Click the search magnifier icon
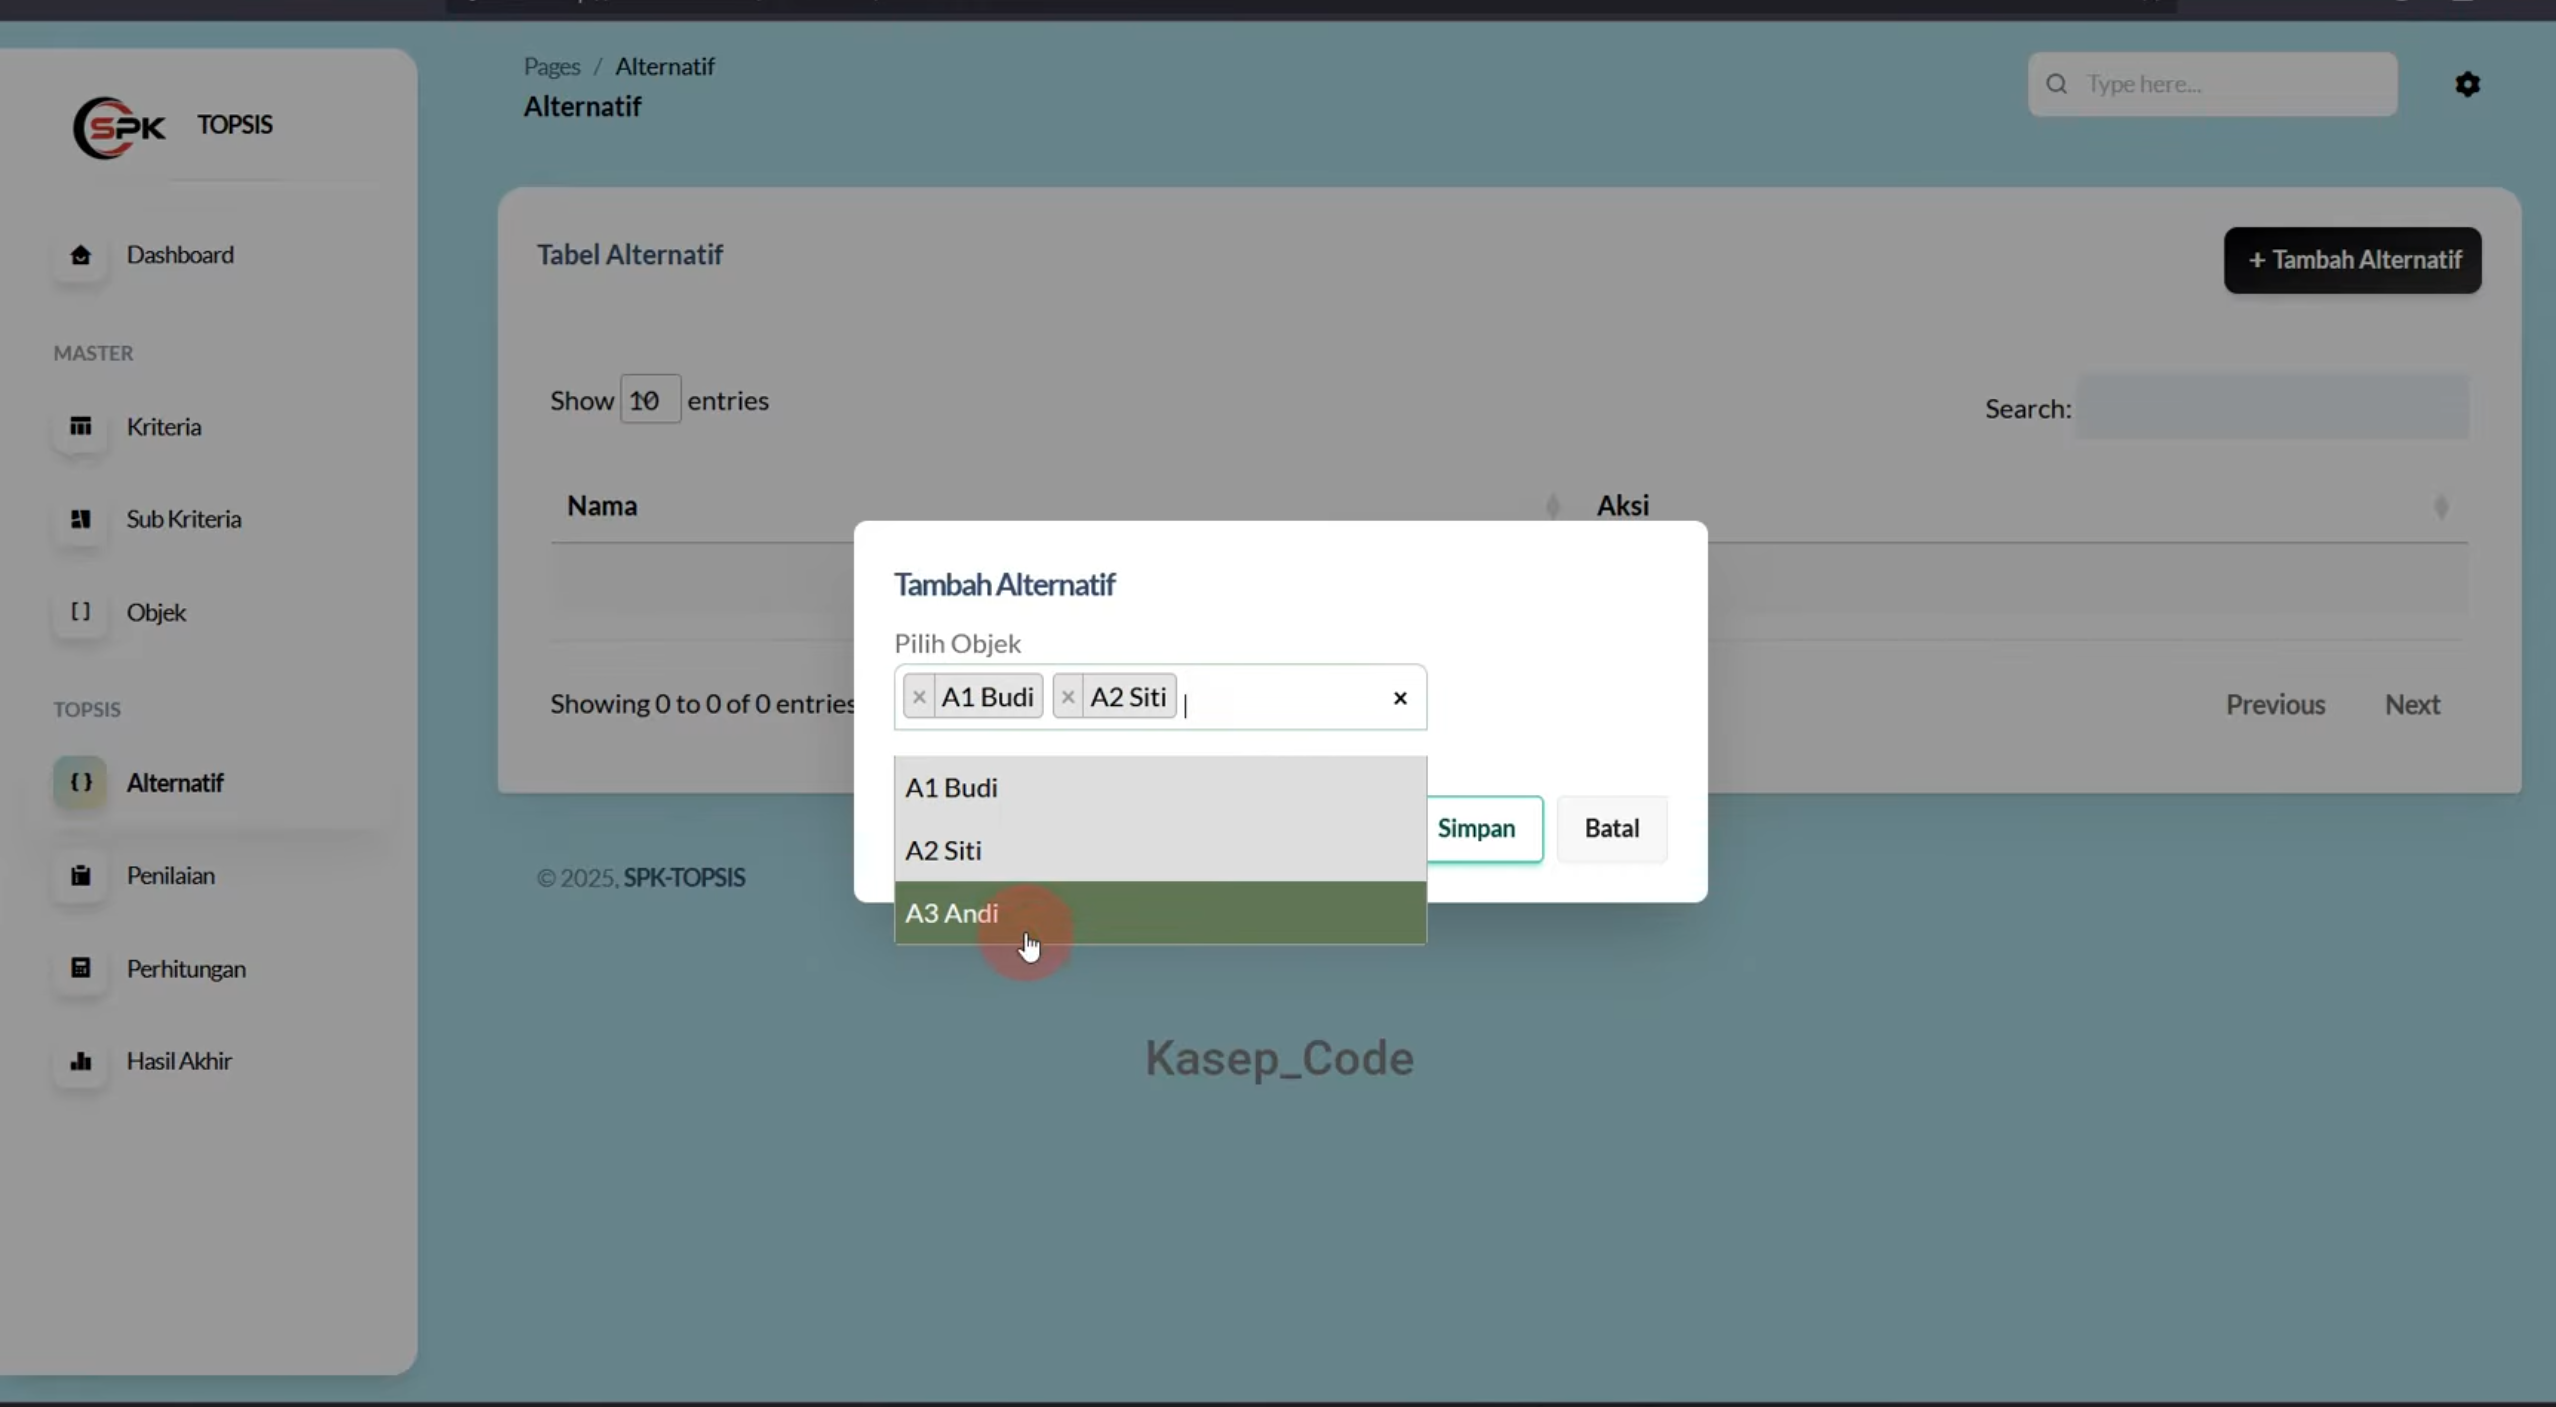 pyautogui.click(x=2056, y=84)
